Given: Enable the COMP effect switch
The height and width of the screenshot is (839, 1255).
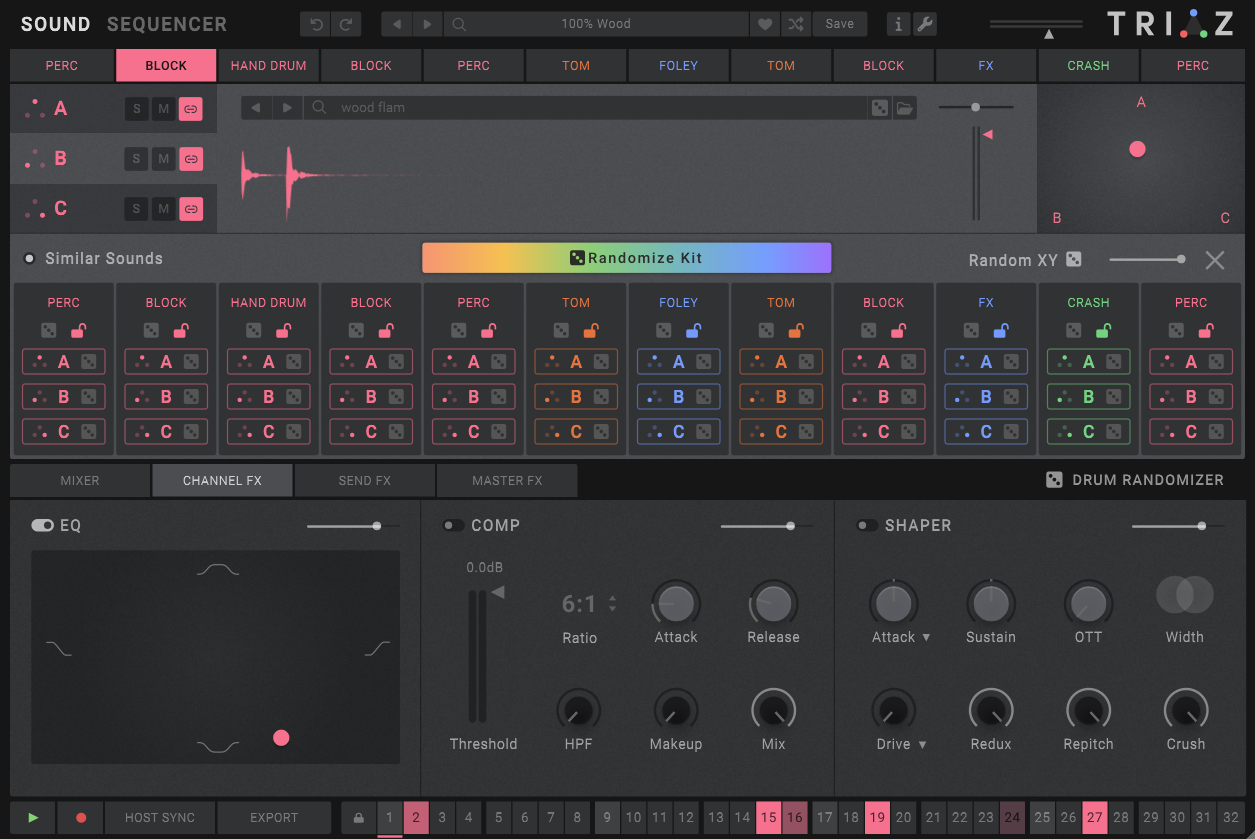Looking at the screenshot, I should tap(454, 525).
